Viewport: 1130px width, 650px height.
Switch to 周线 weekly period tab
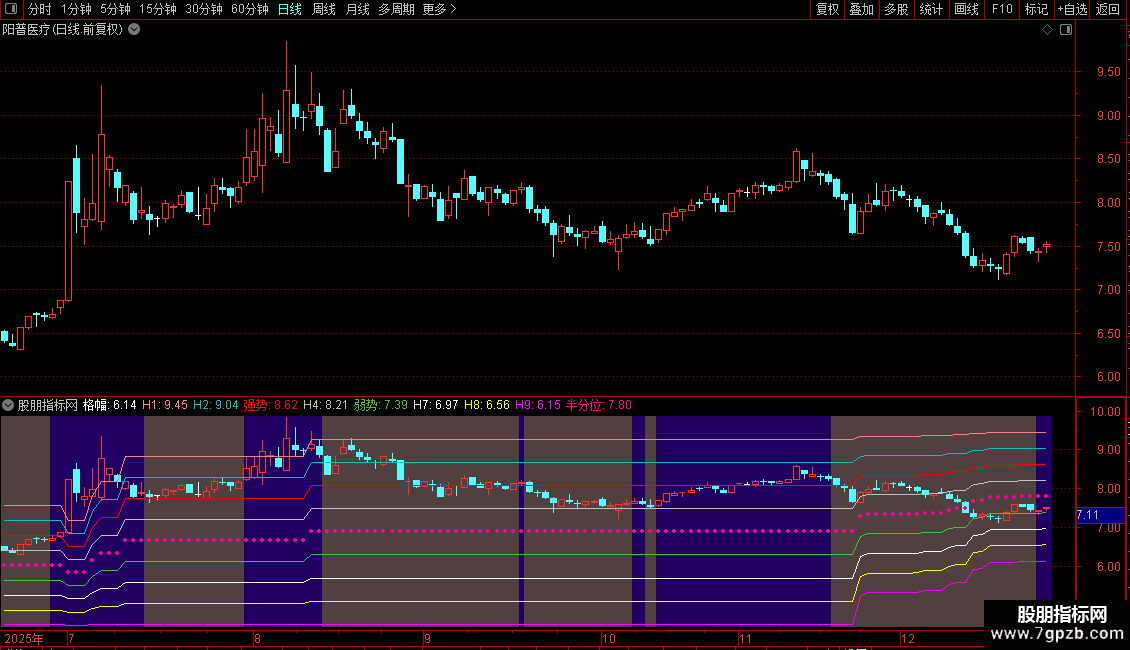click(324, 9)
